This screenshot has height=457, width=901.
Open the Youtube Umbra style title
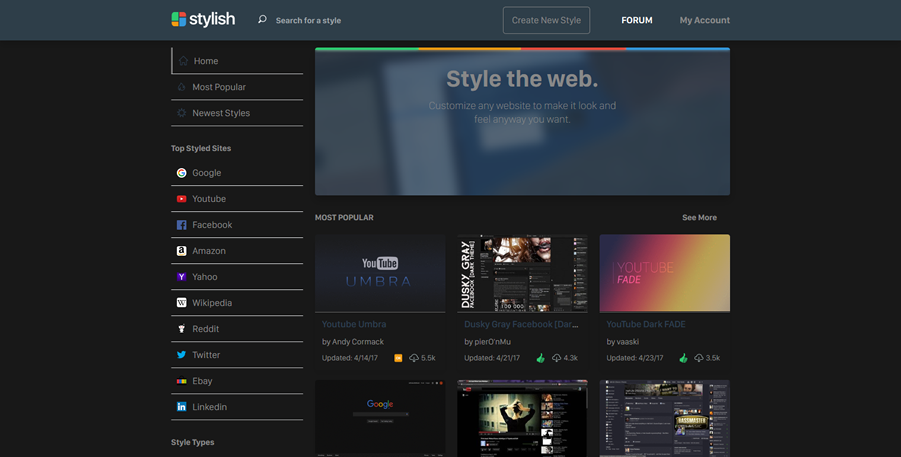[354, 324]
